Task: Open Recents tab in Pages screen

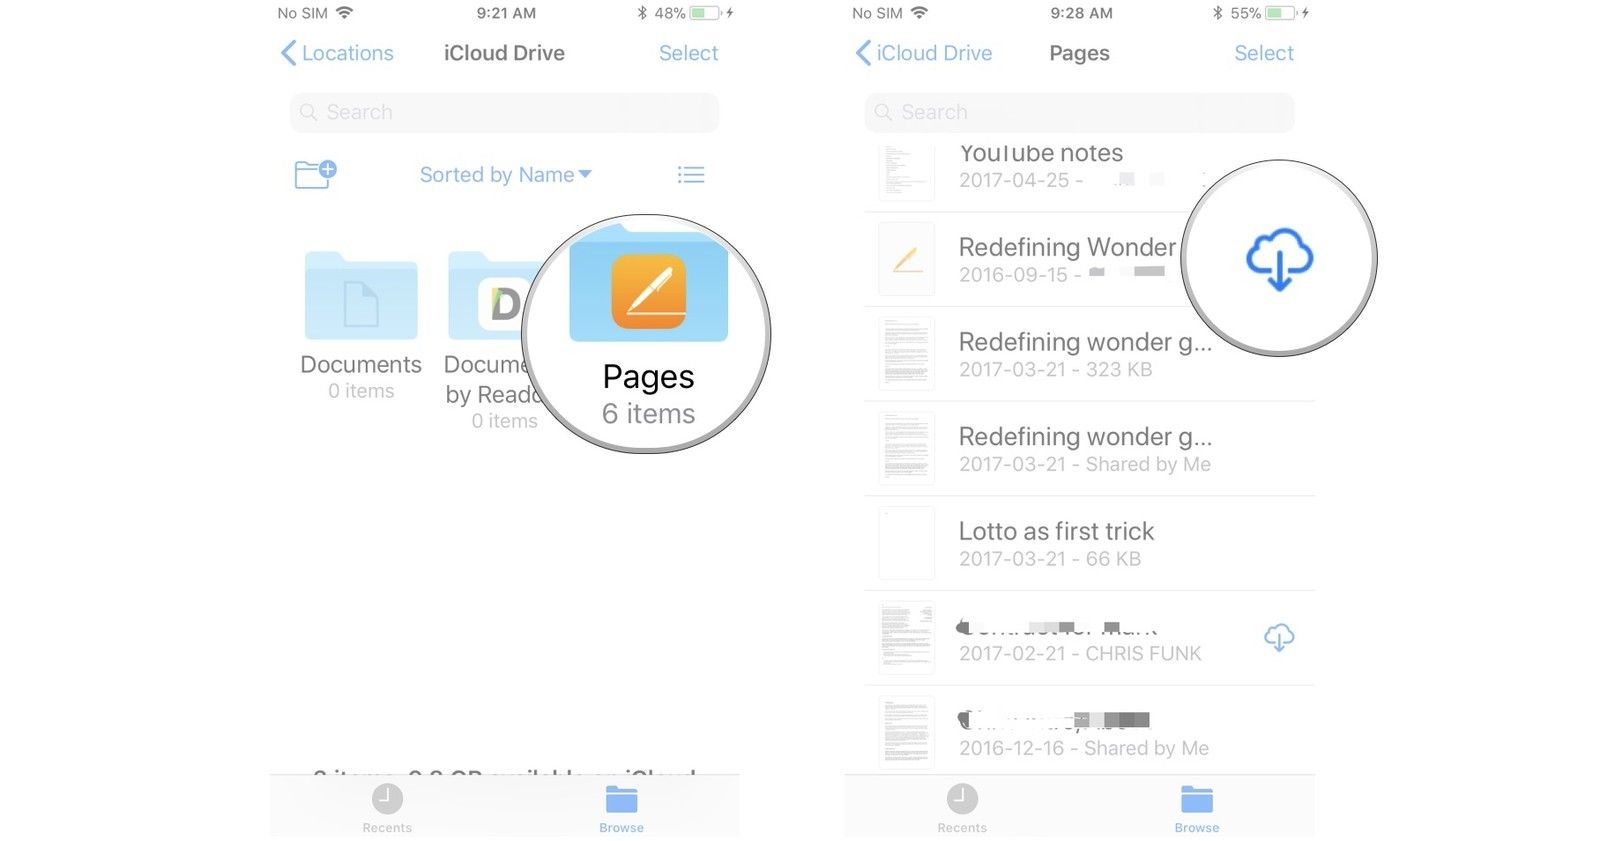Action: 962,808
